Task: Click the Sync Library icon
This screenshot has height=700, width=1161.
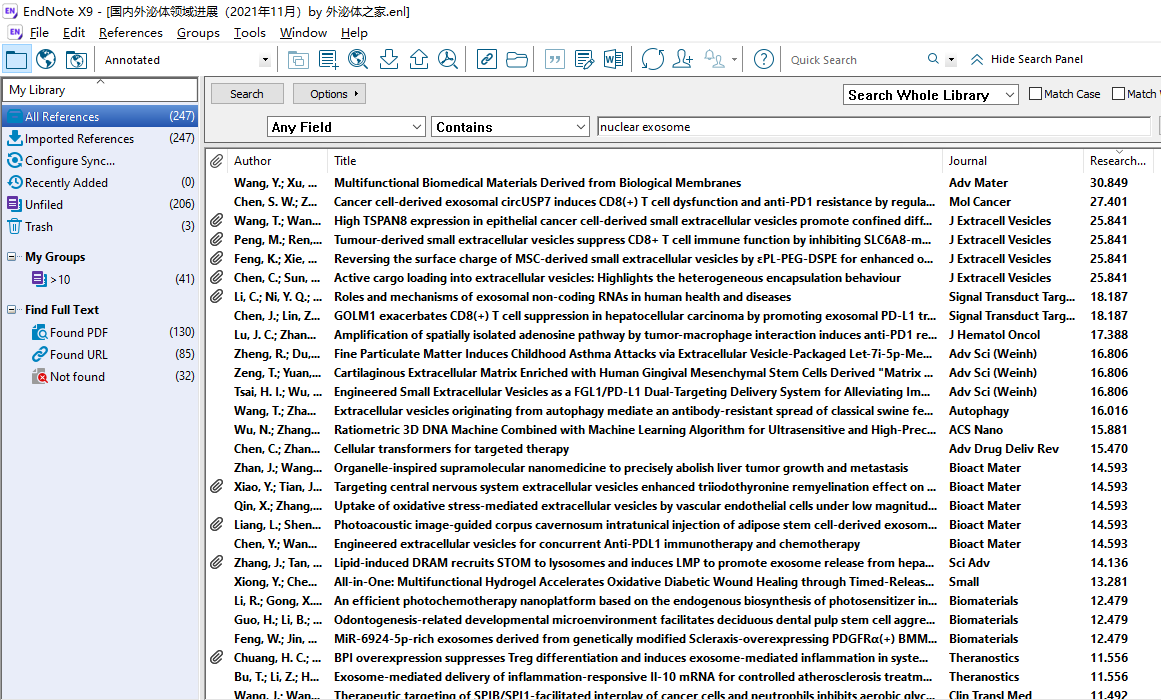Action: coord(652,59)
